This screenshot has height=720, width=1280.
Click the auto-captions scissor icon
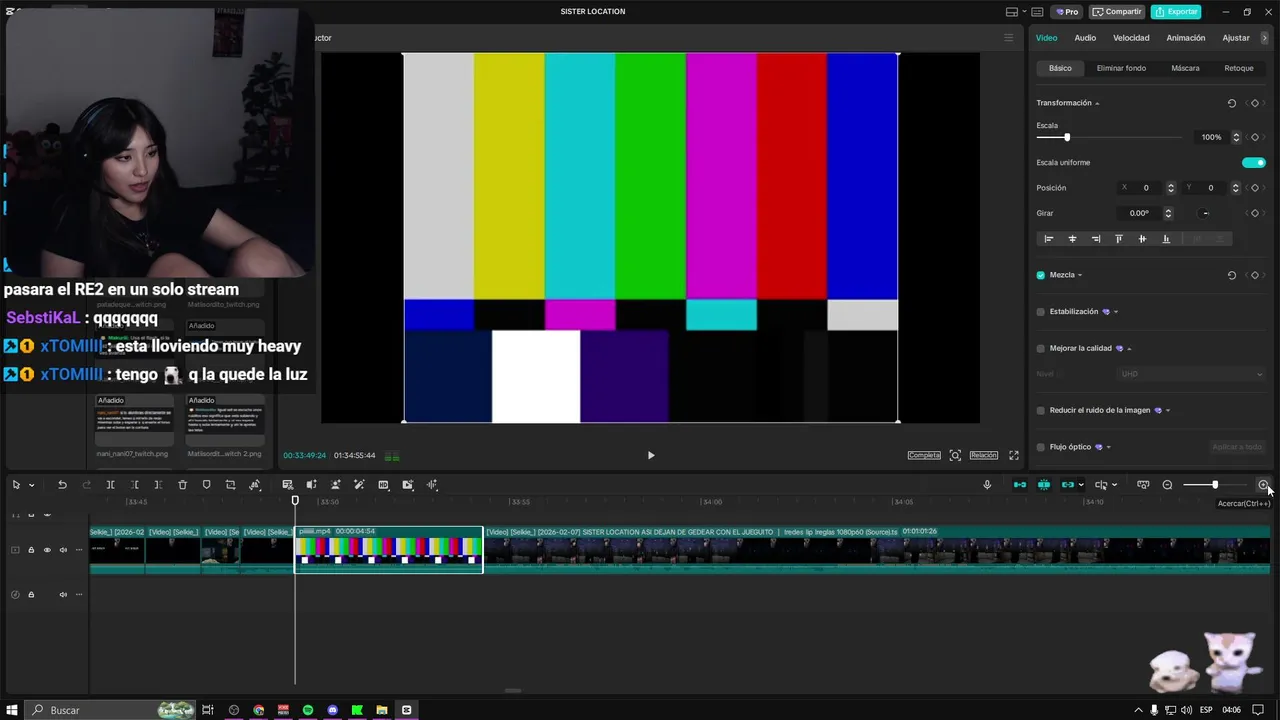(287, 485)
